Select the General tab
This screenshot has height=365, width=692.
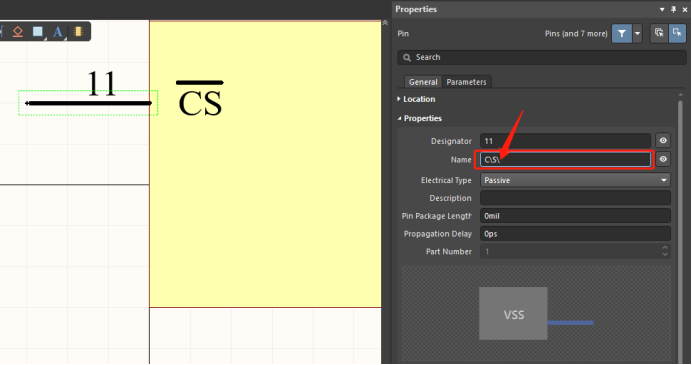tap(423, 82)
